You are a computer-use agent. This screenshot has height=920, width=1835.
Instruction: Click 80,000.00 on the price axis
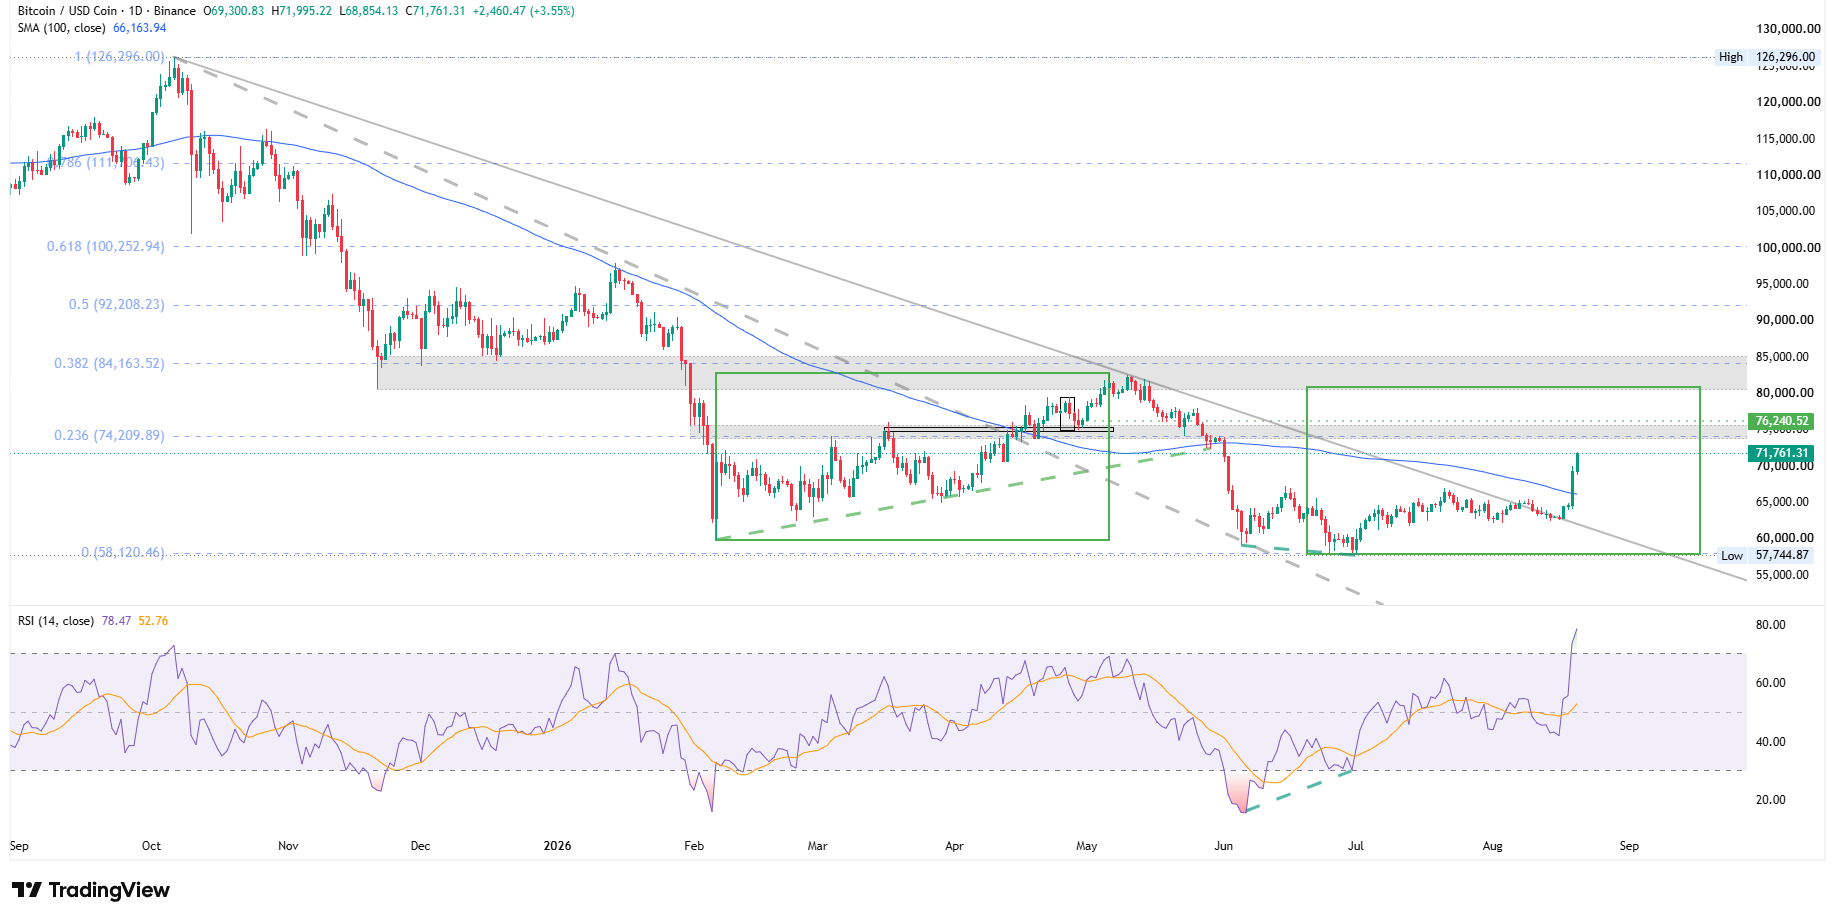click(x=1785, y=393)
